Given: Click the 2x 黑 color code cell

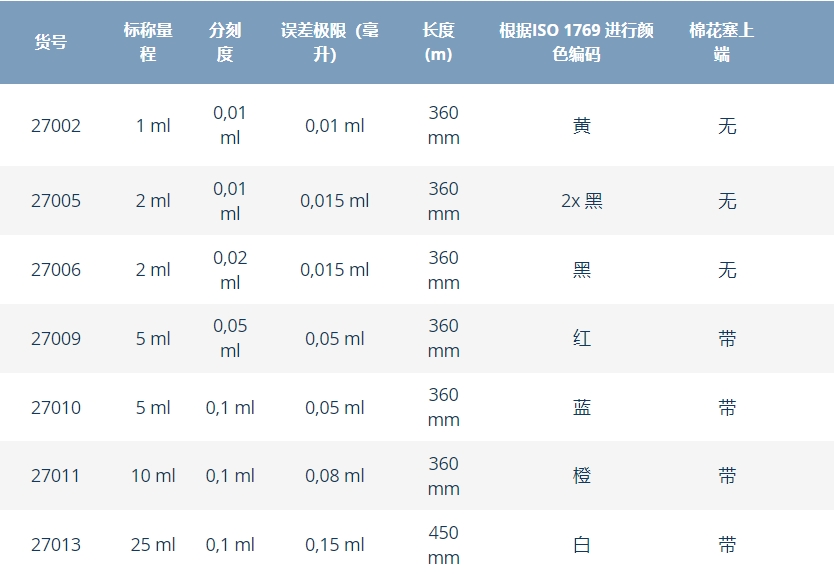Looking at the screenshot, I should tap(582, 201).
